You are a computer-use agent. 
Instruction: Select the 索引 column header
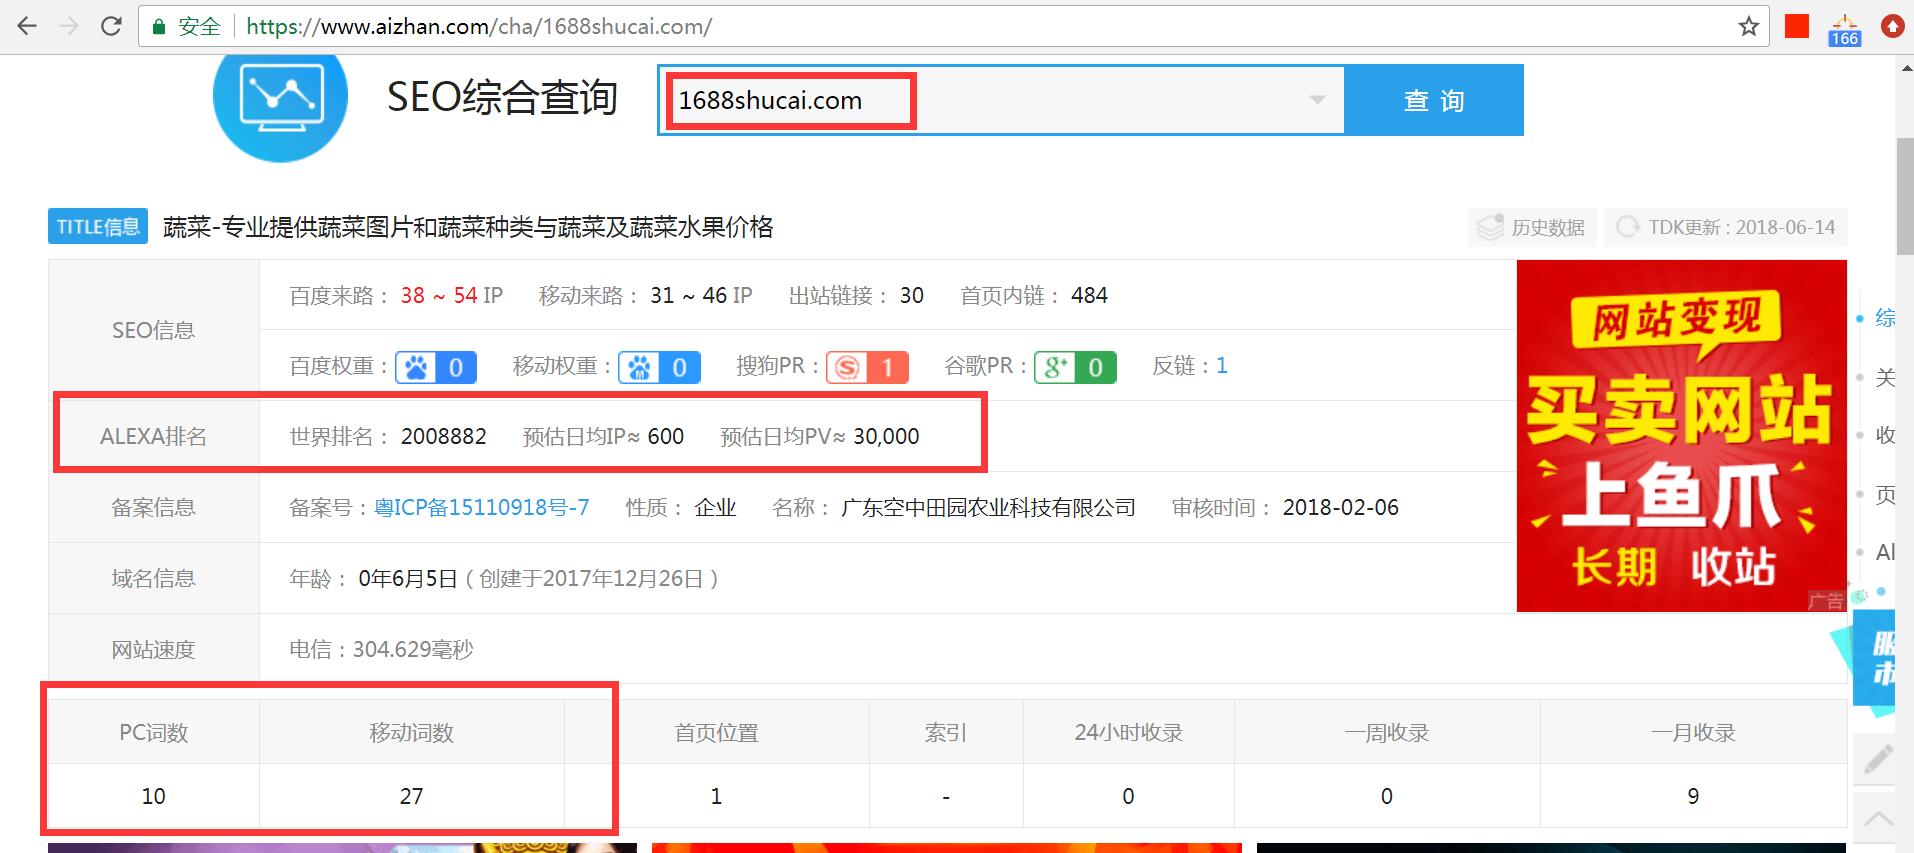[946, 733]
